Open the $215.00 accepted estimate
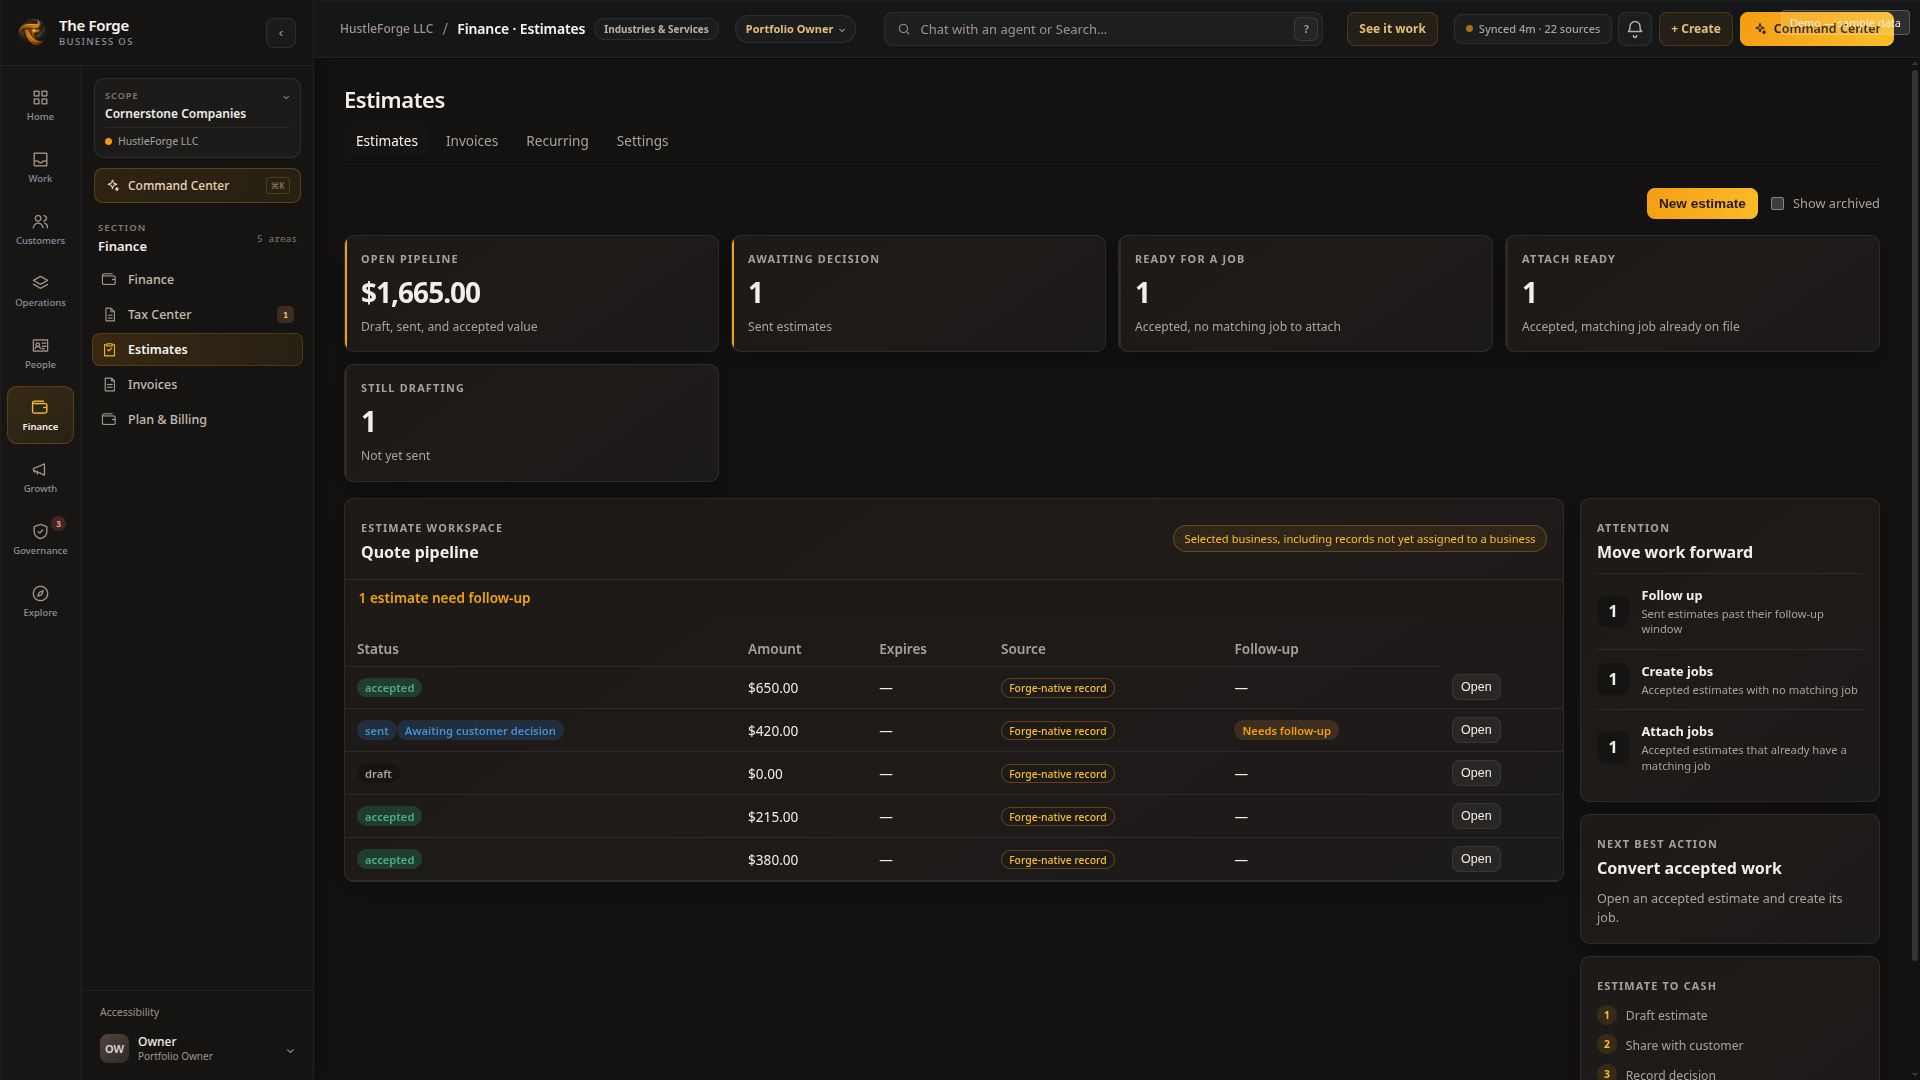 [1476, 816]
